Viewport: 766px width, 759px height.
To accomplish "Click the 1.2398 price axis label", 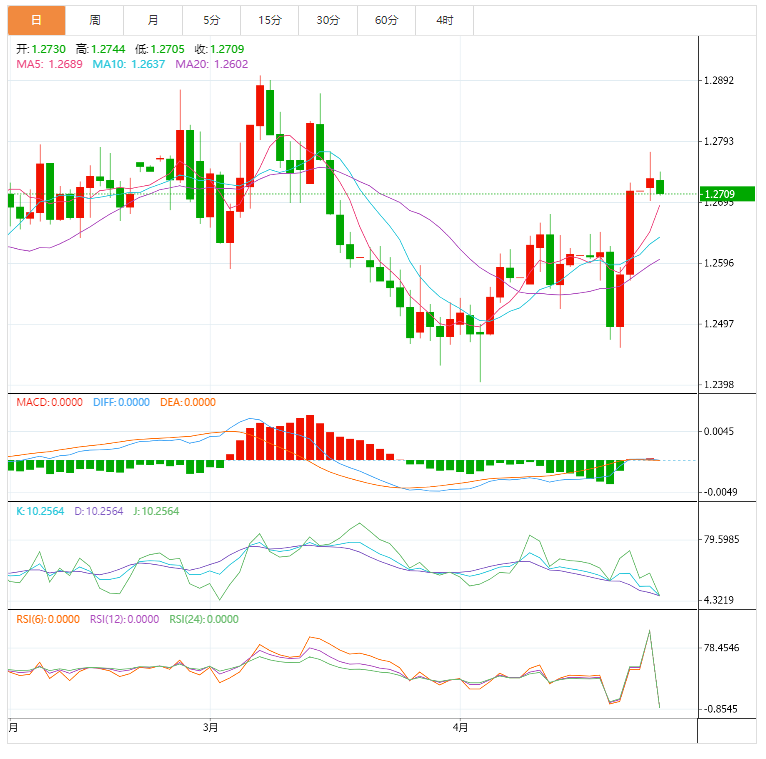I will click(x=719, y=384).
